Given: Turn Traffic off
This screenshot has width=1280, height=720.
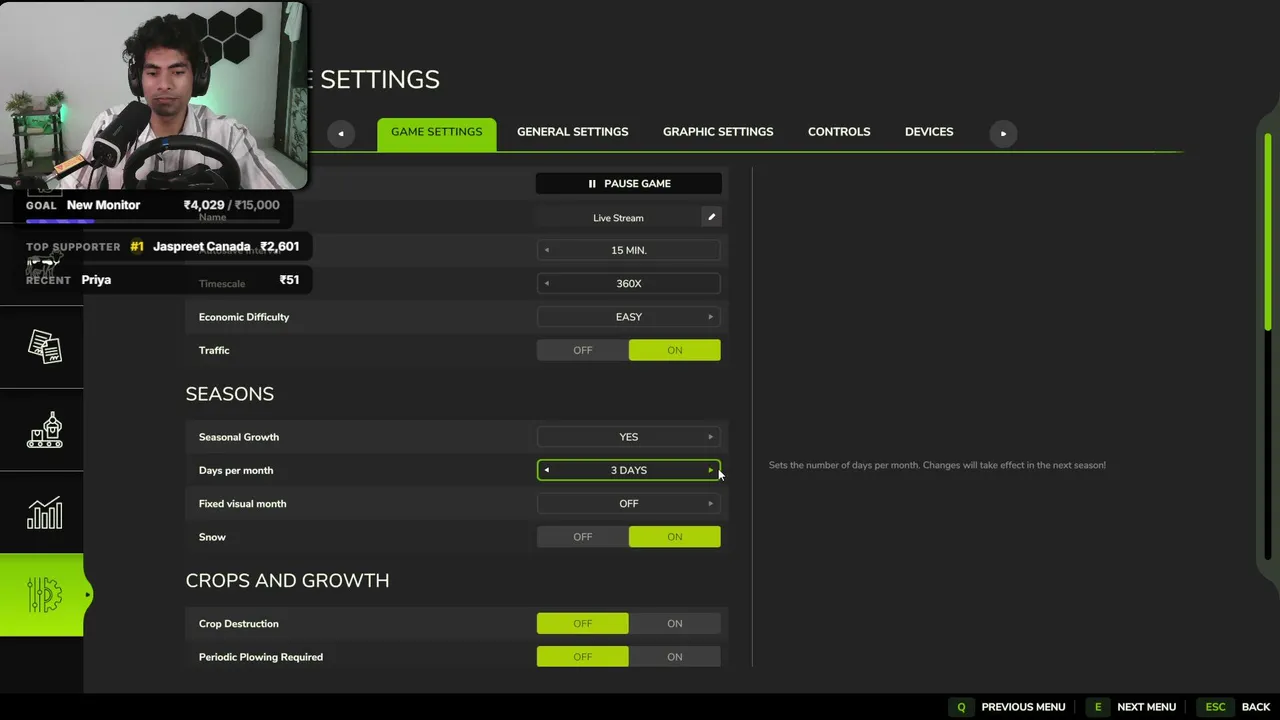Looking at the screenshot, I should [x=583, y=350].
